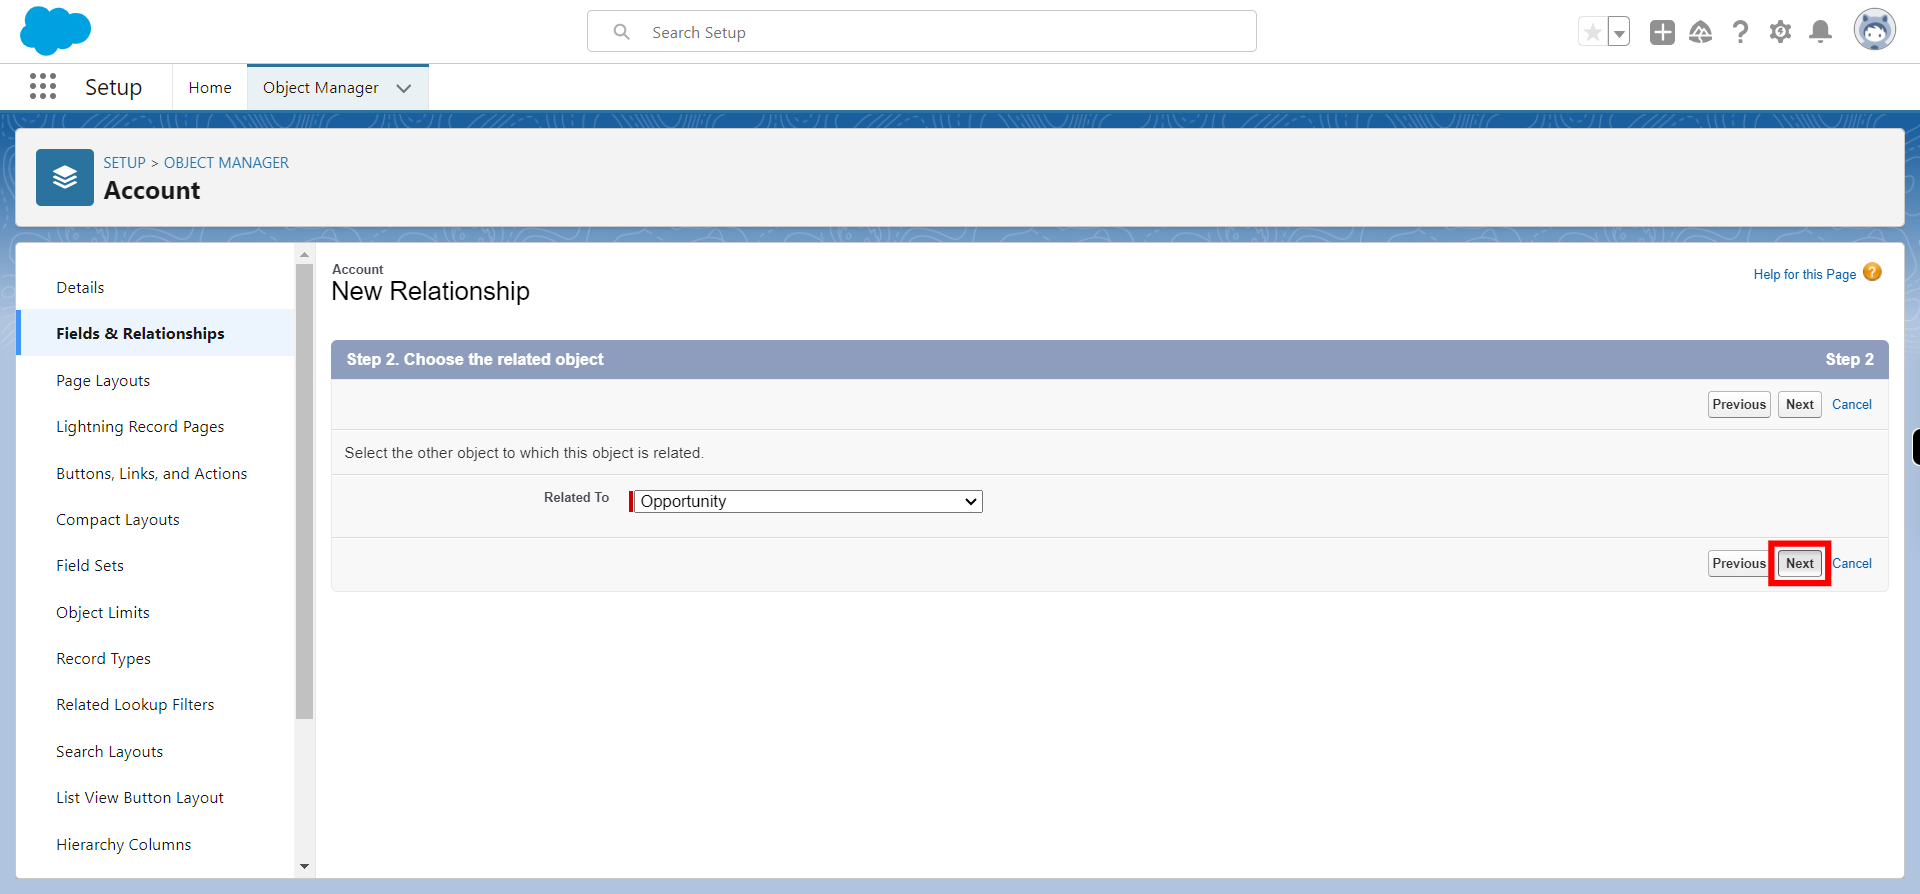The height and width of the screenshot is (894, 1920).
Task: Click the bottom Cancel link
Action: [1852, 563]
